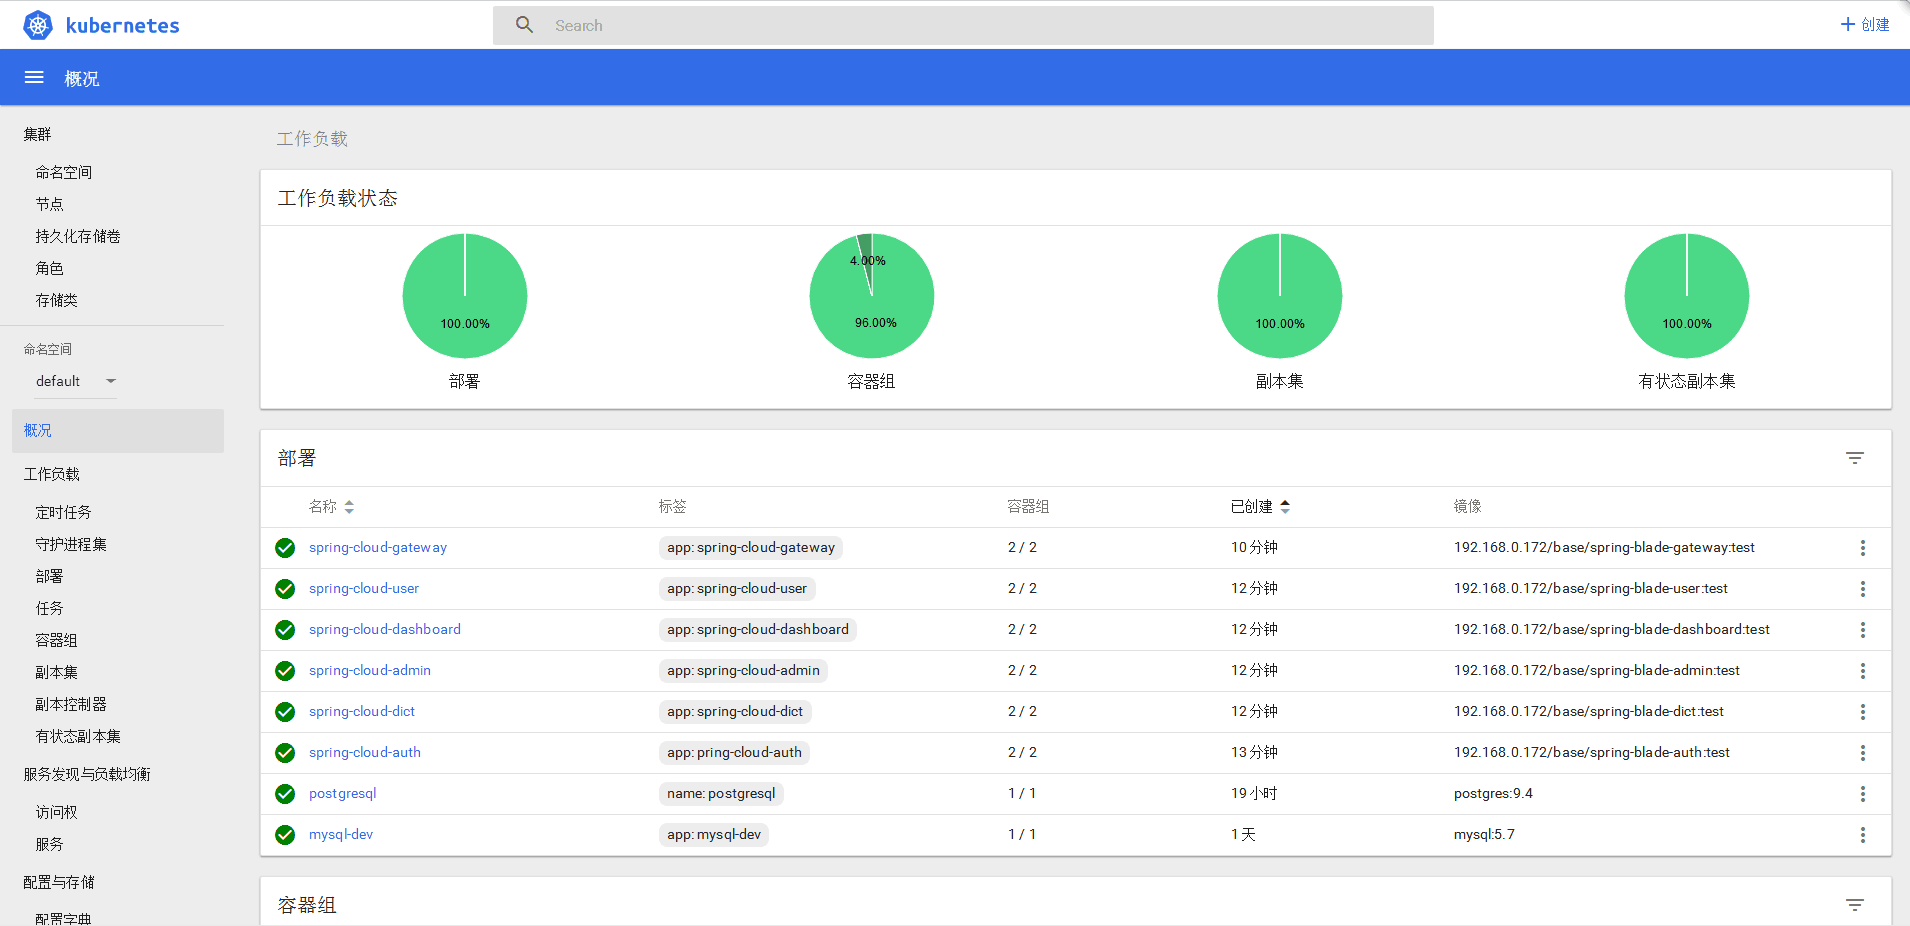The image size is (1910, 926).
Task: Open the filter icon in 容器组 card
Action: point(1854,905)
